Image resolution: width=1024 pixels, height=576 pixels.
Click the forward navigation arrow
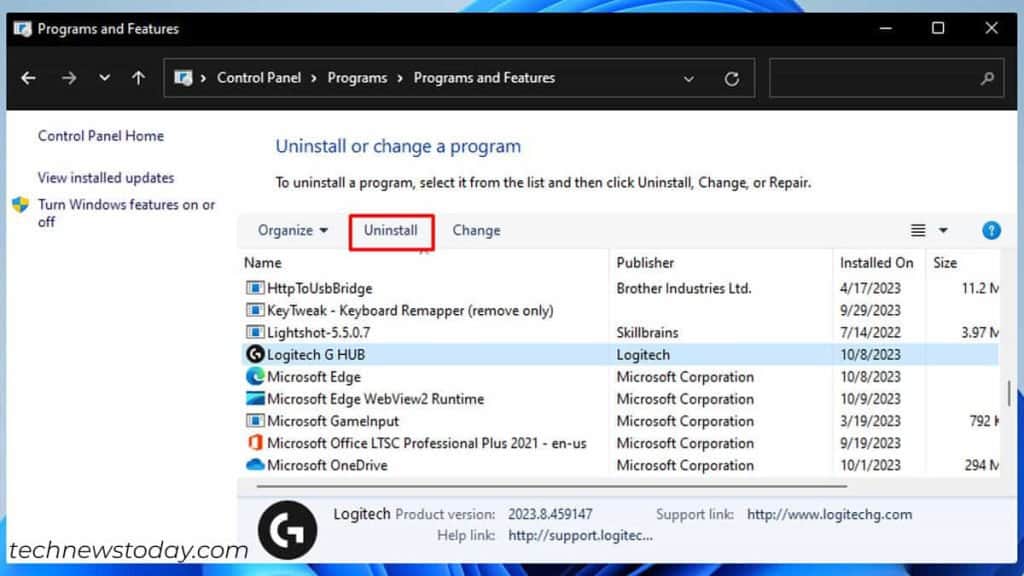click(x=69, y=78)
